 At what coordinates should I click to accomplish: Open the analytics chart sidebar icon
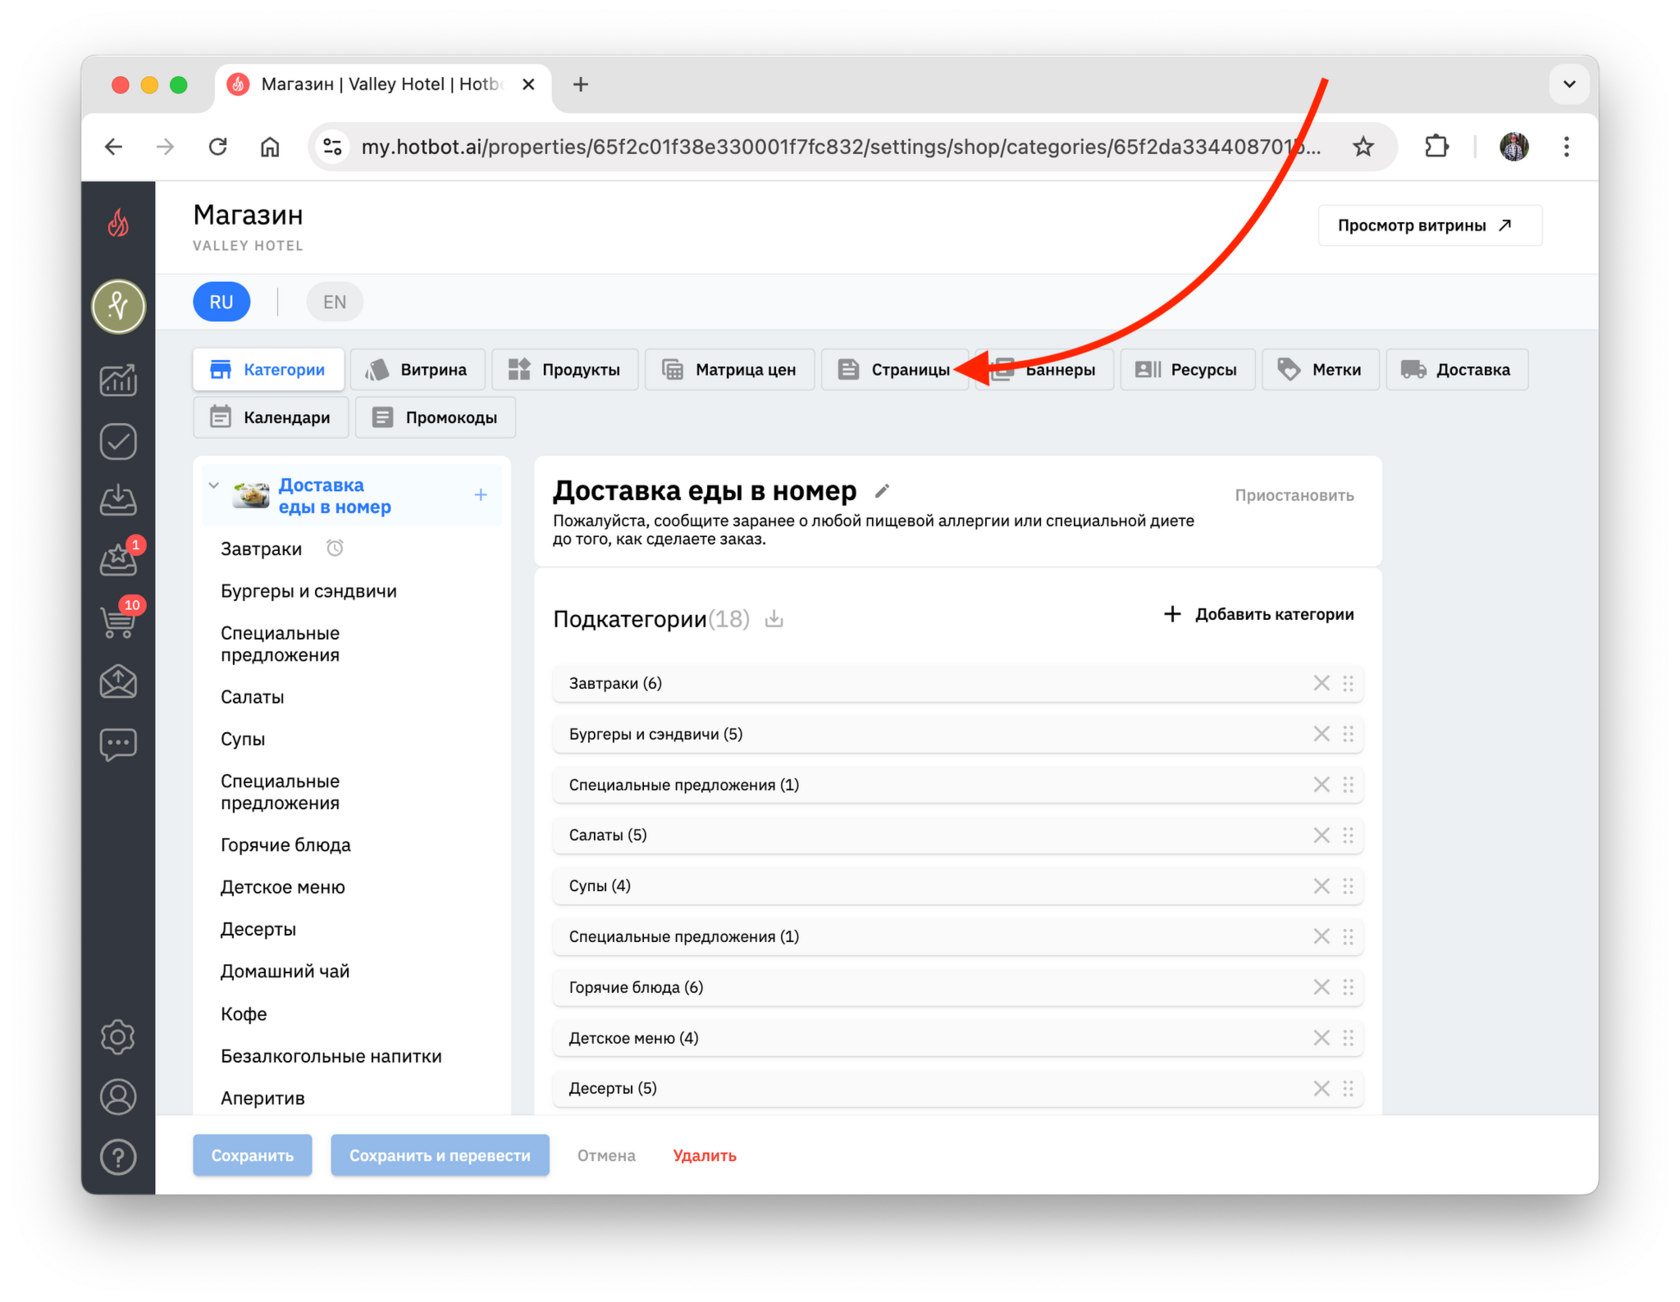(118, 380)
